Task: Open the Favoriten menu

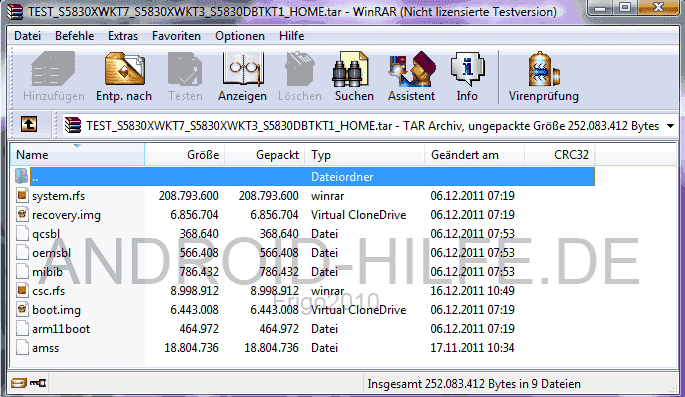Action: pyautogui.click(x=176, y=36)
